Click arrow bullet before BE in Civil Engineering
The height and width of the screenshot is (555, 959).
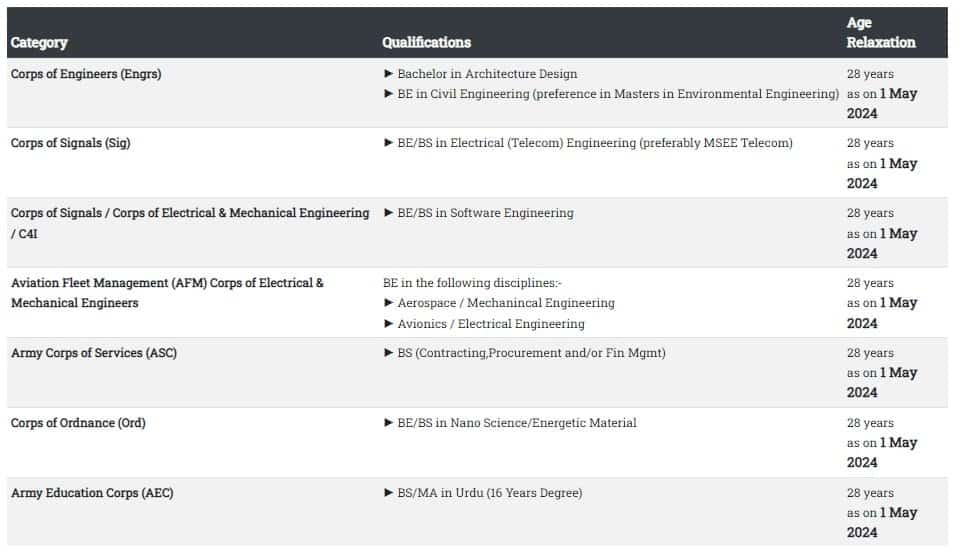coord(388,94)
